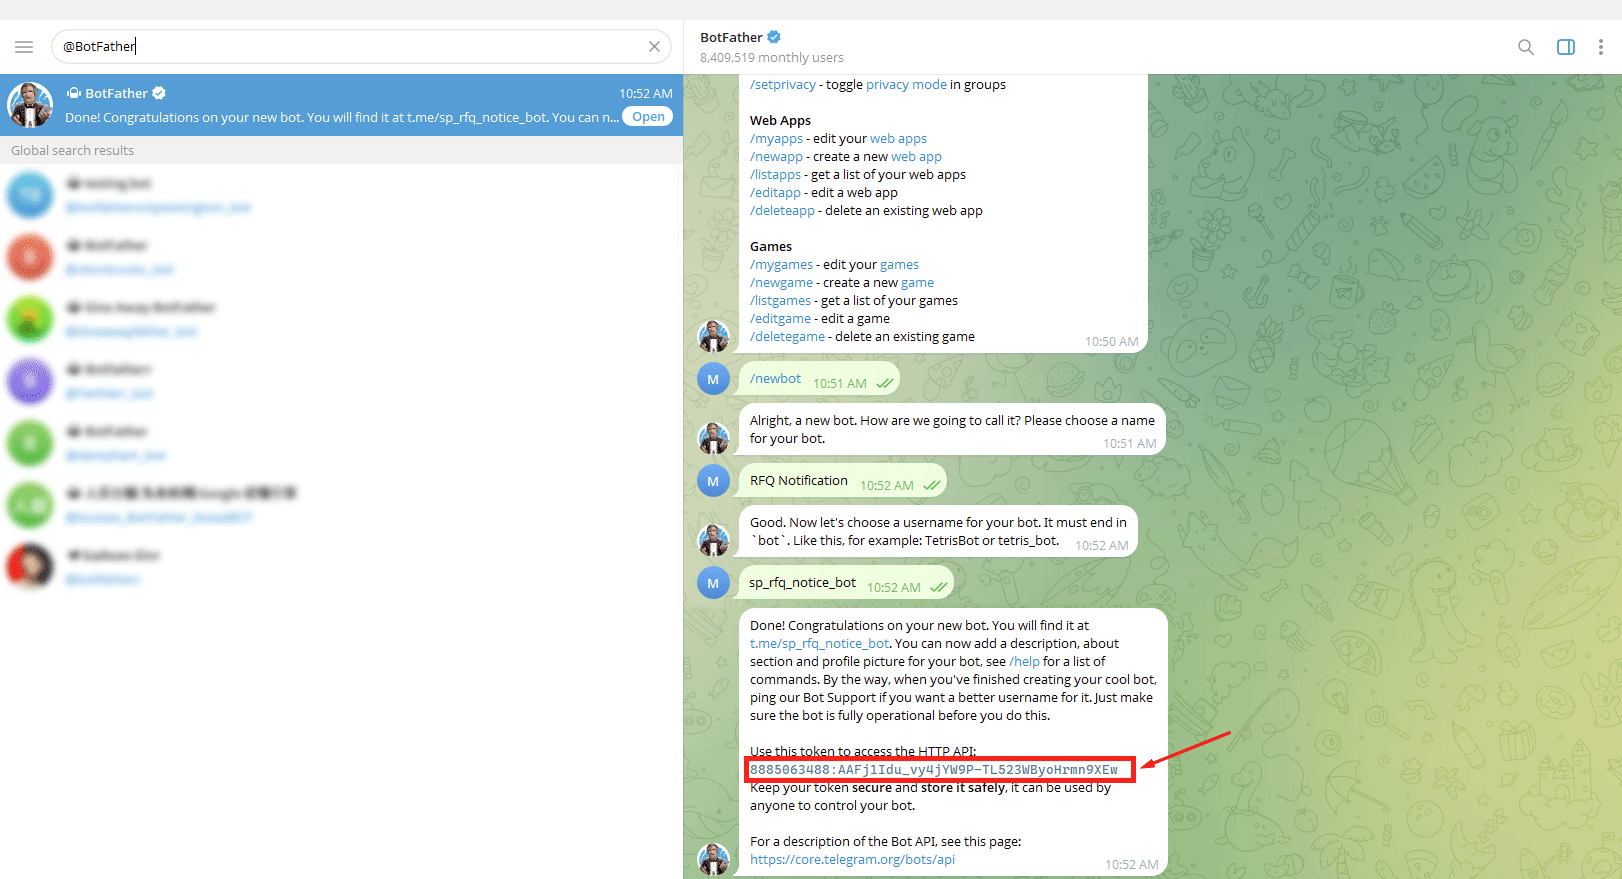Open the web app link after /newapp
The height and width of the screenshot is (879, 1622).
pos(916,157)
